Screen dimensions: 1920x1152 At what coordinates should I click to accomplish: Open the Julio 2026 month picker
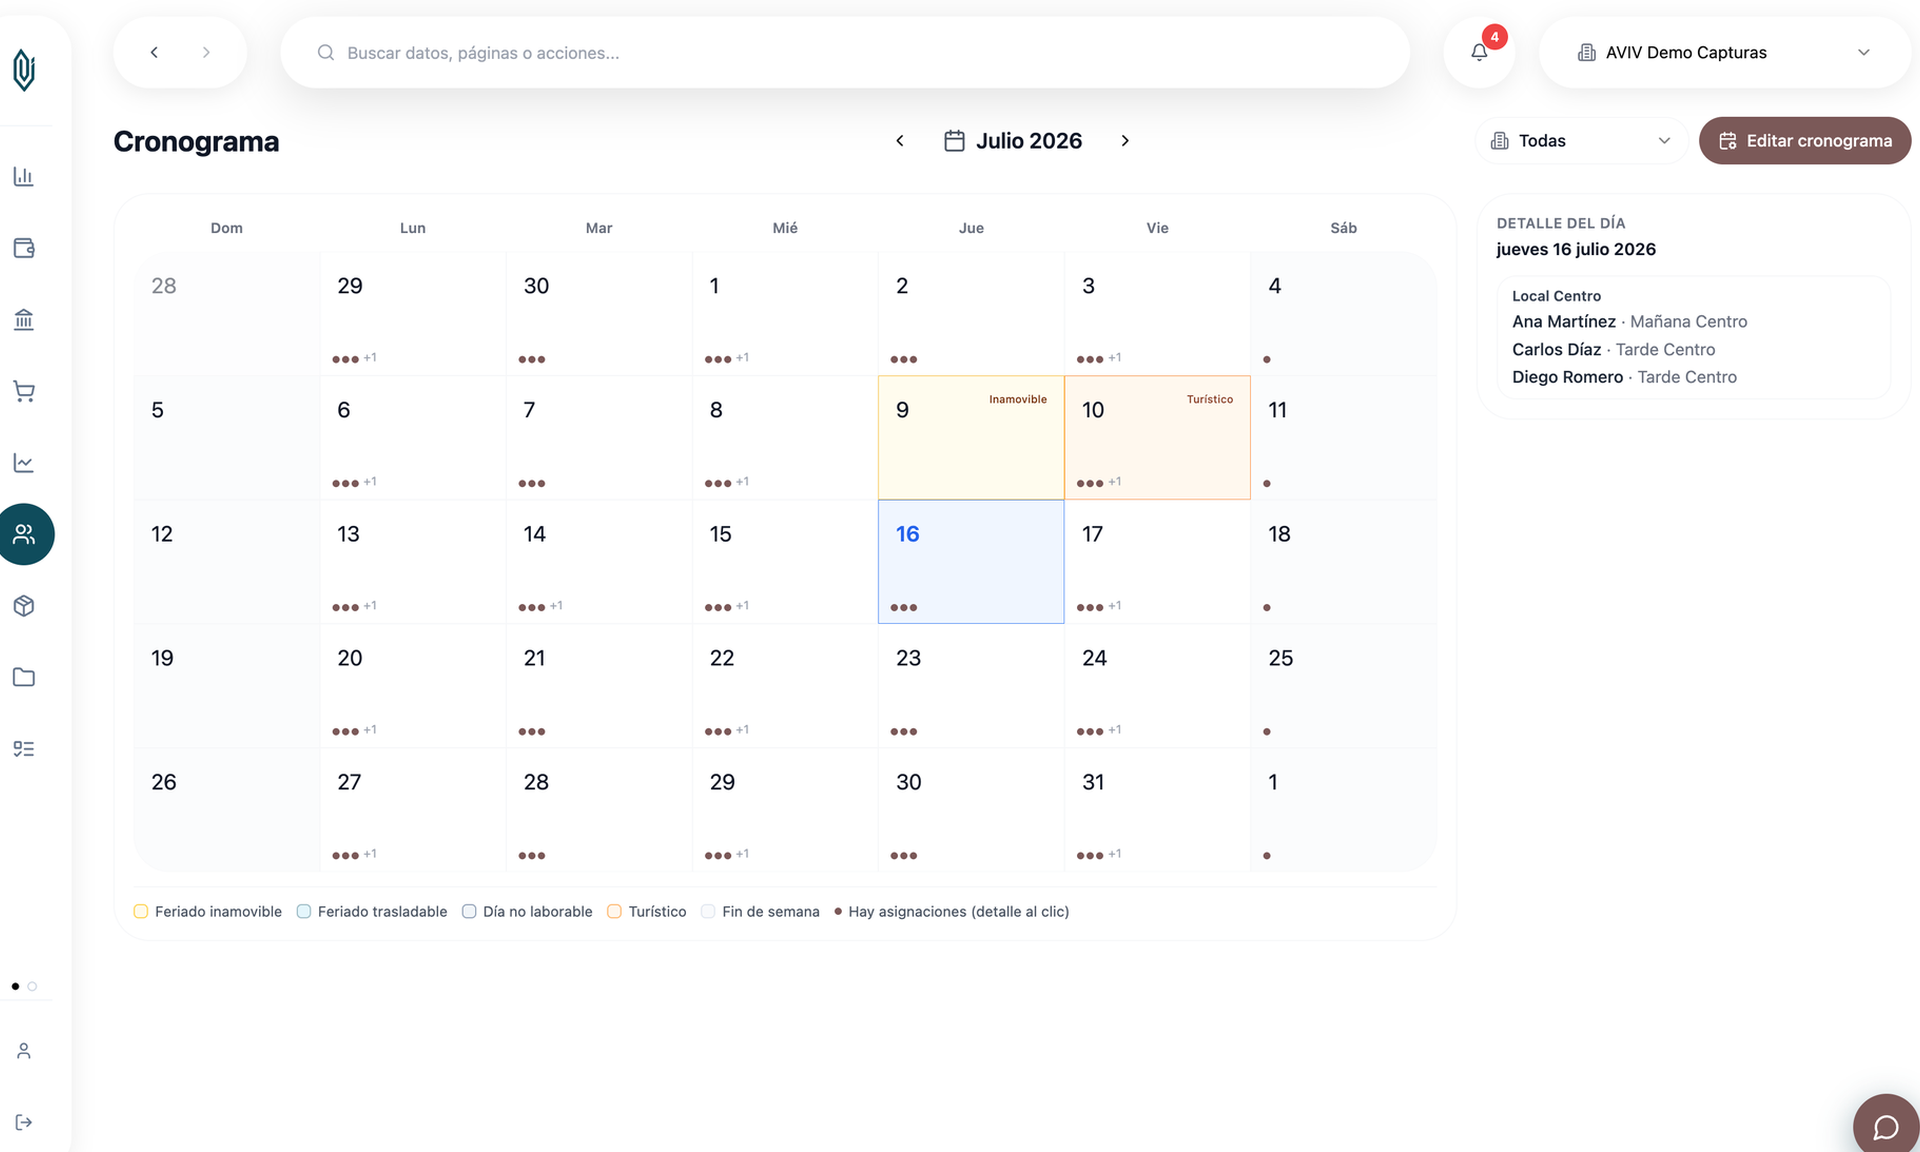tap(1013, 141)
